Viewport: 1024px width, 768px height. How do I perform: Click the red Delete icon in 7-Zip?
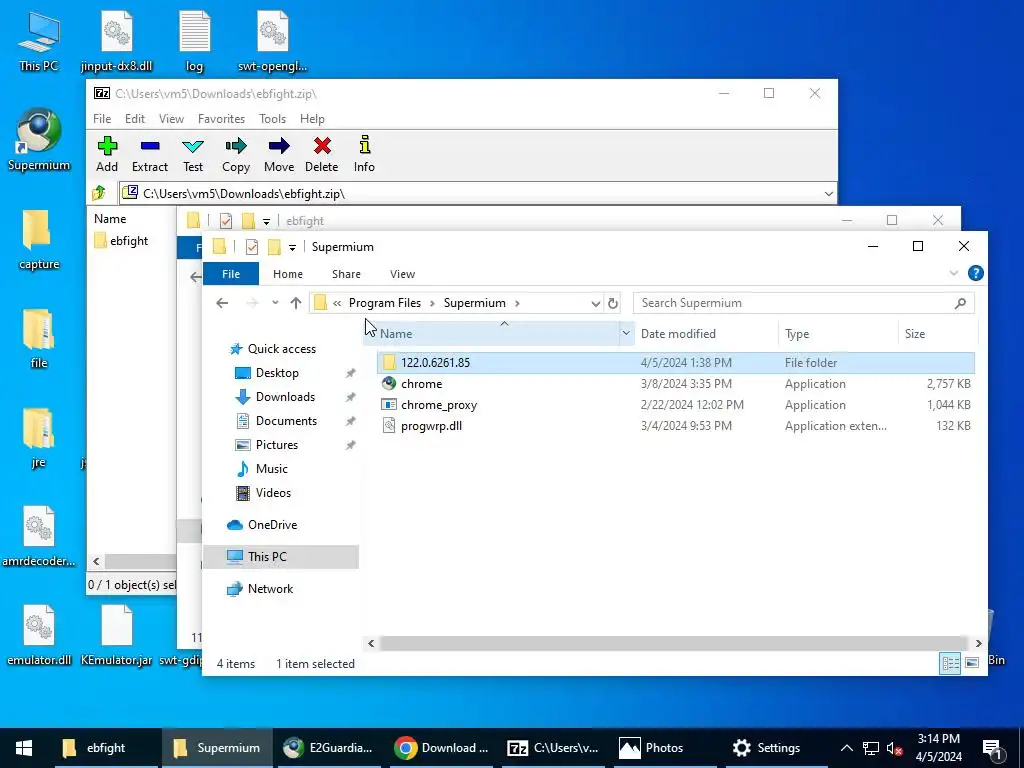[x=322, y=155]
